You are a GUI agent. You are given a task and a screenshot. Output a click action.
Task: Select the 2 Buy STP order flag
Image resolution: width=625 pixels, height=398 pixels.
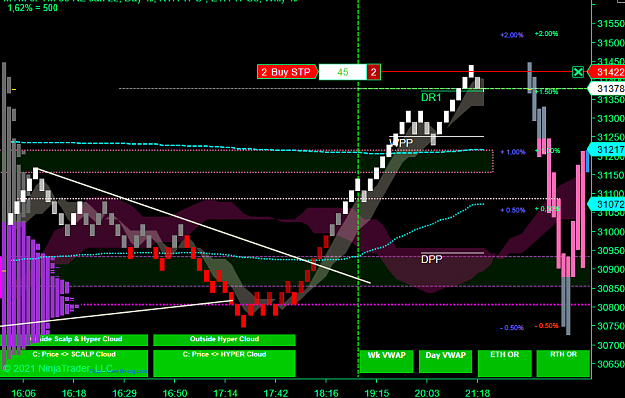(287, 72)
